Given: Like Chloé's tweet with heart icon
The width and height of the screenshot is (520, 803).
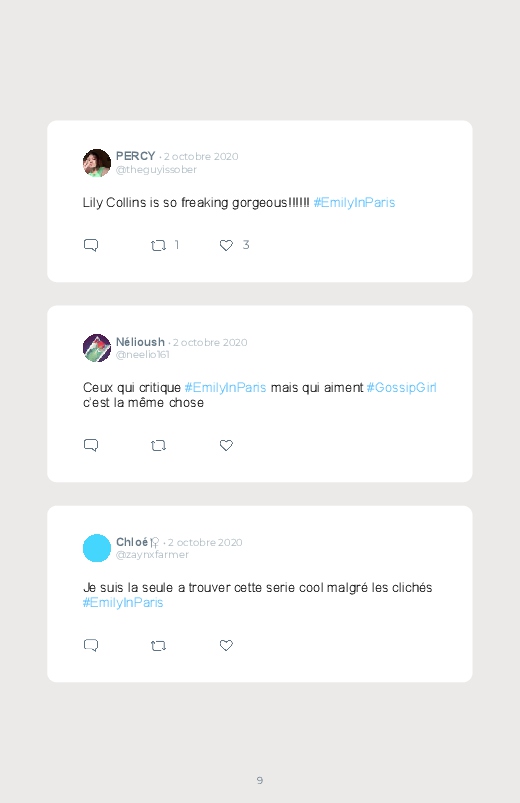Looking at the screenshot, I should click(226, 645).
